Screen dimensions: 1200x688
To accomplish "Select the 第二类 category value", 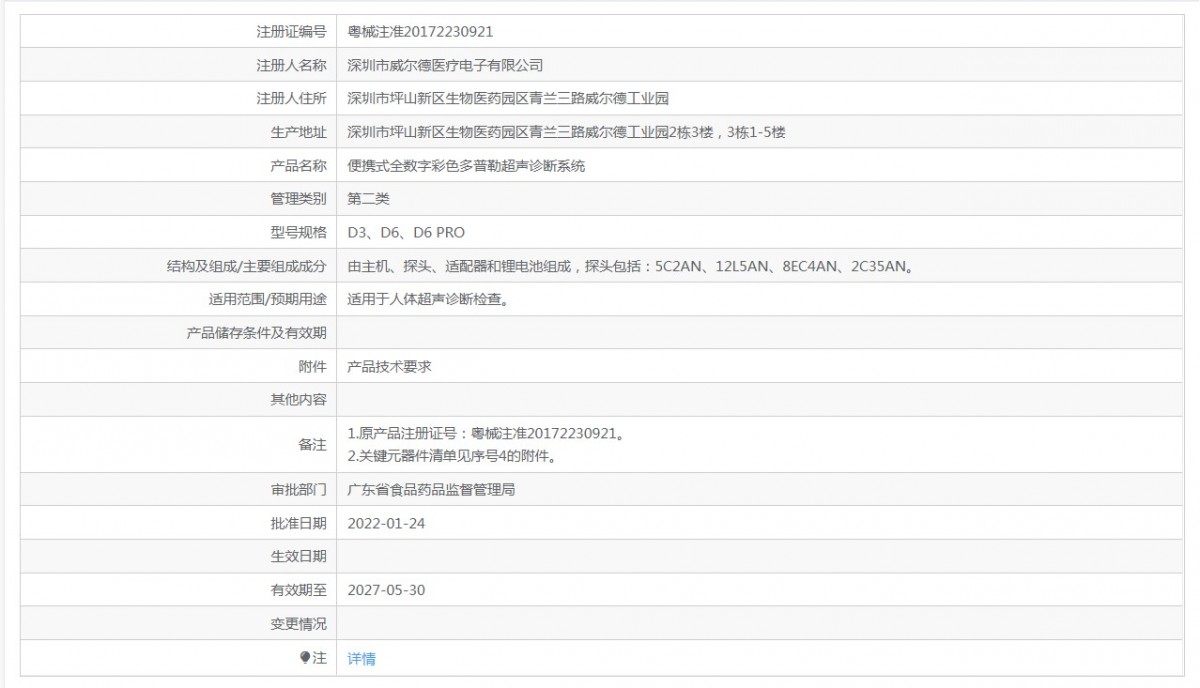I will point(368,199).
